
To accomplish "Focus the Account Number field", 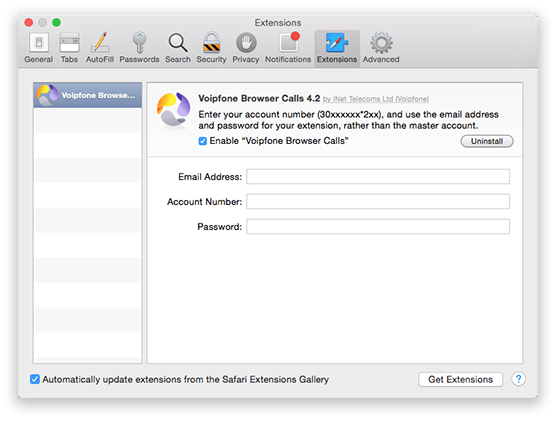I will coord(378,201).
